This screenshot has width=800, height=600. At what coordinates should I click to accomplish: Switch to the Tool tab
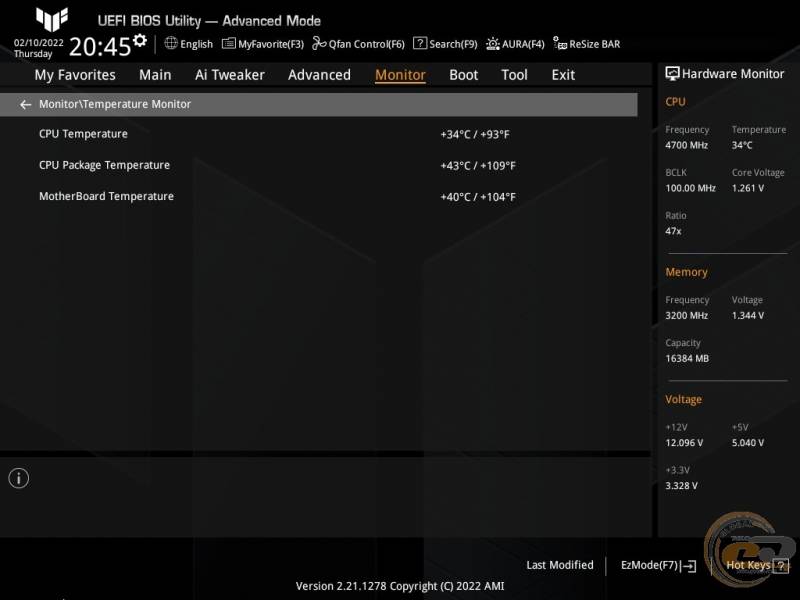coord(514,75)
